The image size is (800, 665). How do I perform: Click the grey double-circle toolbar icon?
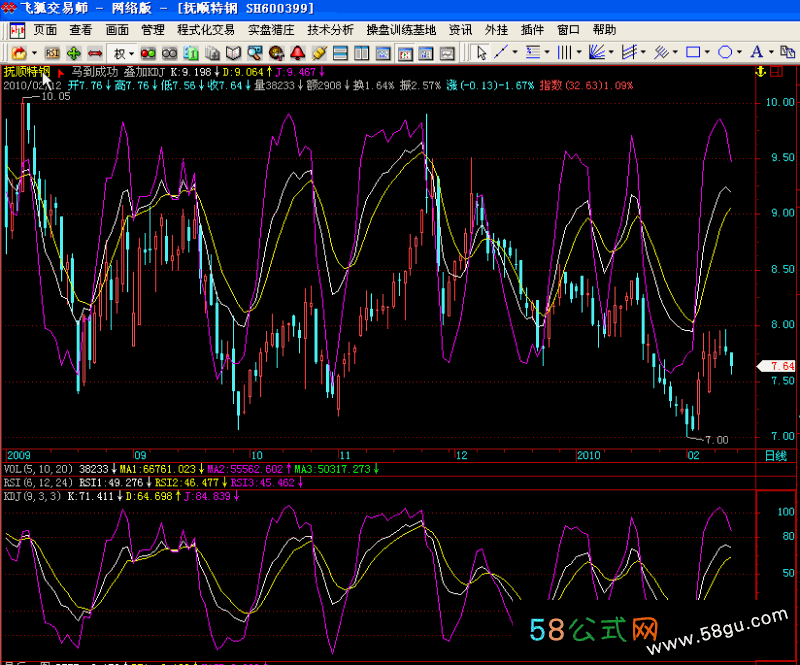coord(169,53)
